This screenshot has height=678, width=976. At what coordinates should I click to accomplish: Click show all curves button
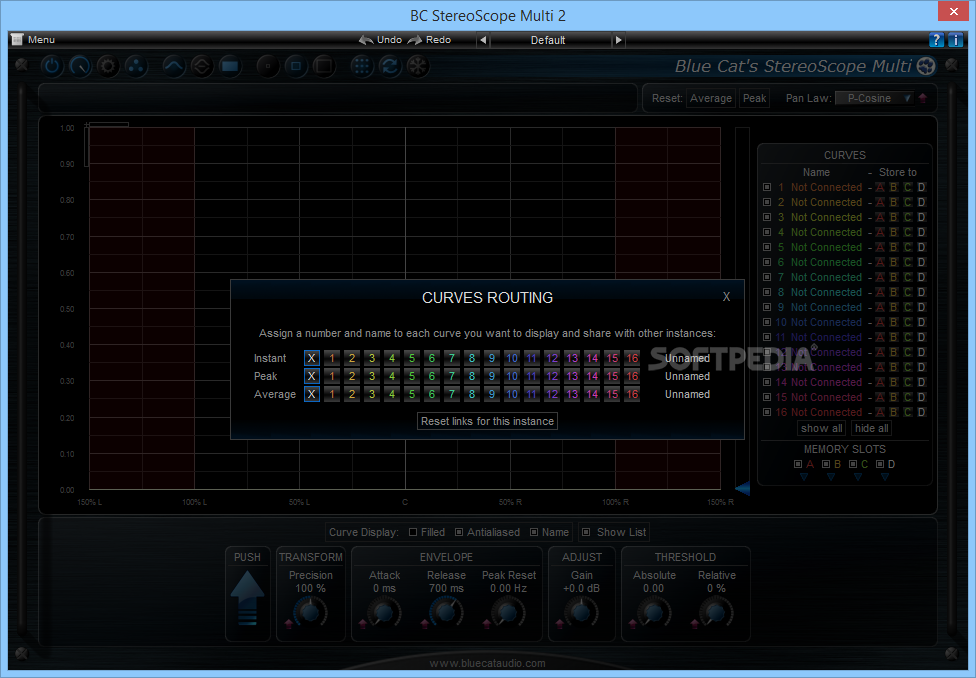(822, 428)
